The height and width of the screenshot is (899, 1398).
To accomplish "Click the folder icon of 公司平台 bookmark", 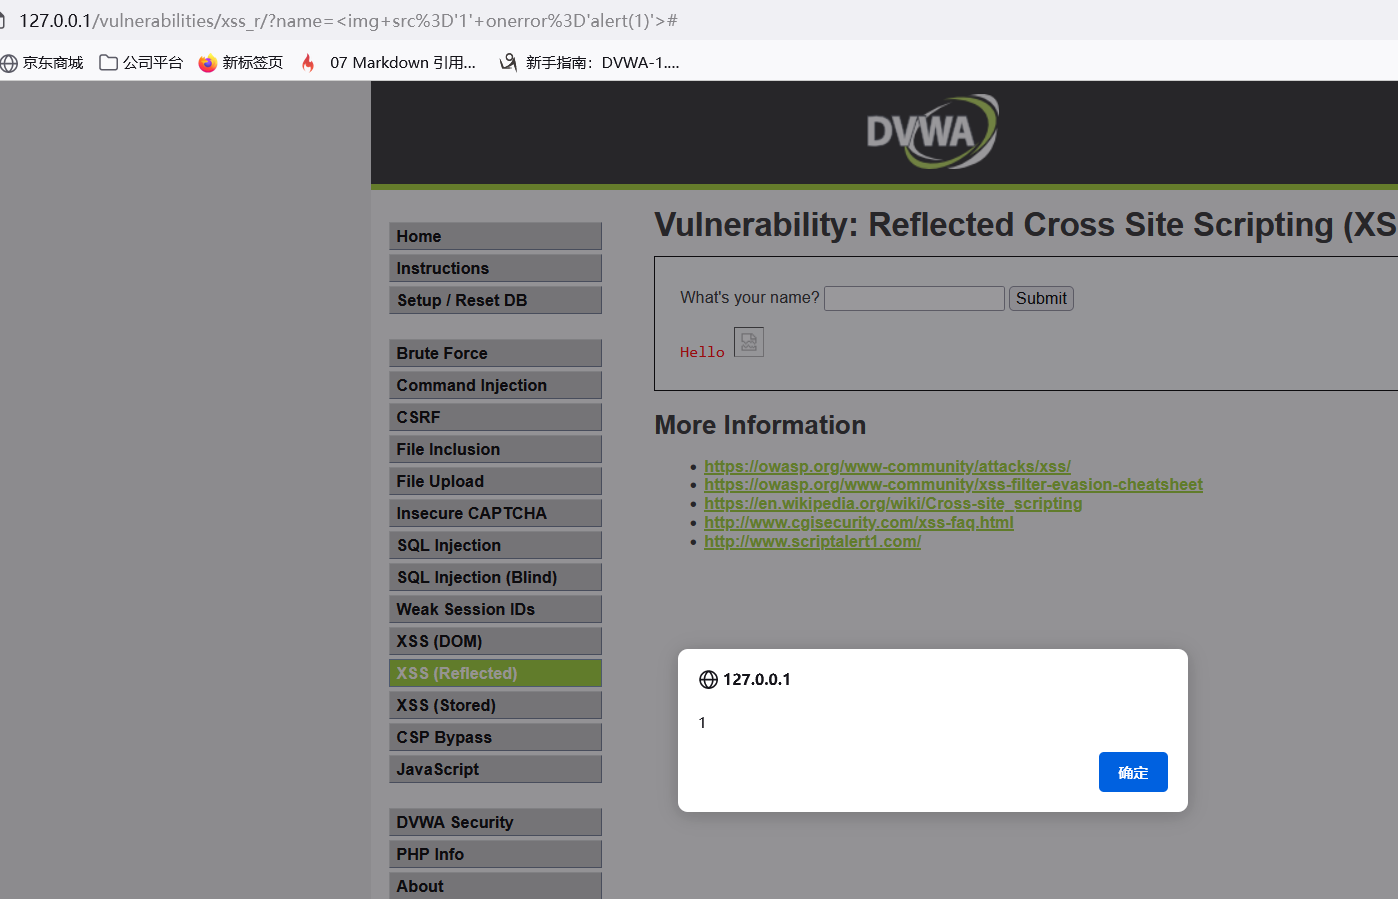I will tap(108, 63).
